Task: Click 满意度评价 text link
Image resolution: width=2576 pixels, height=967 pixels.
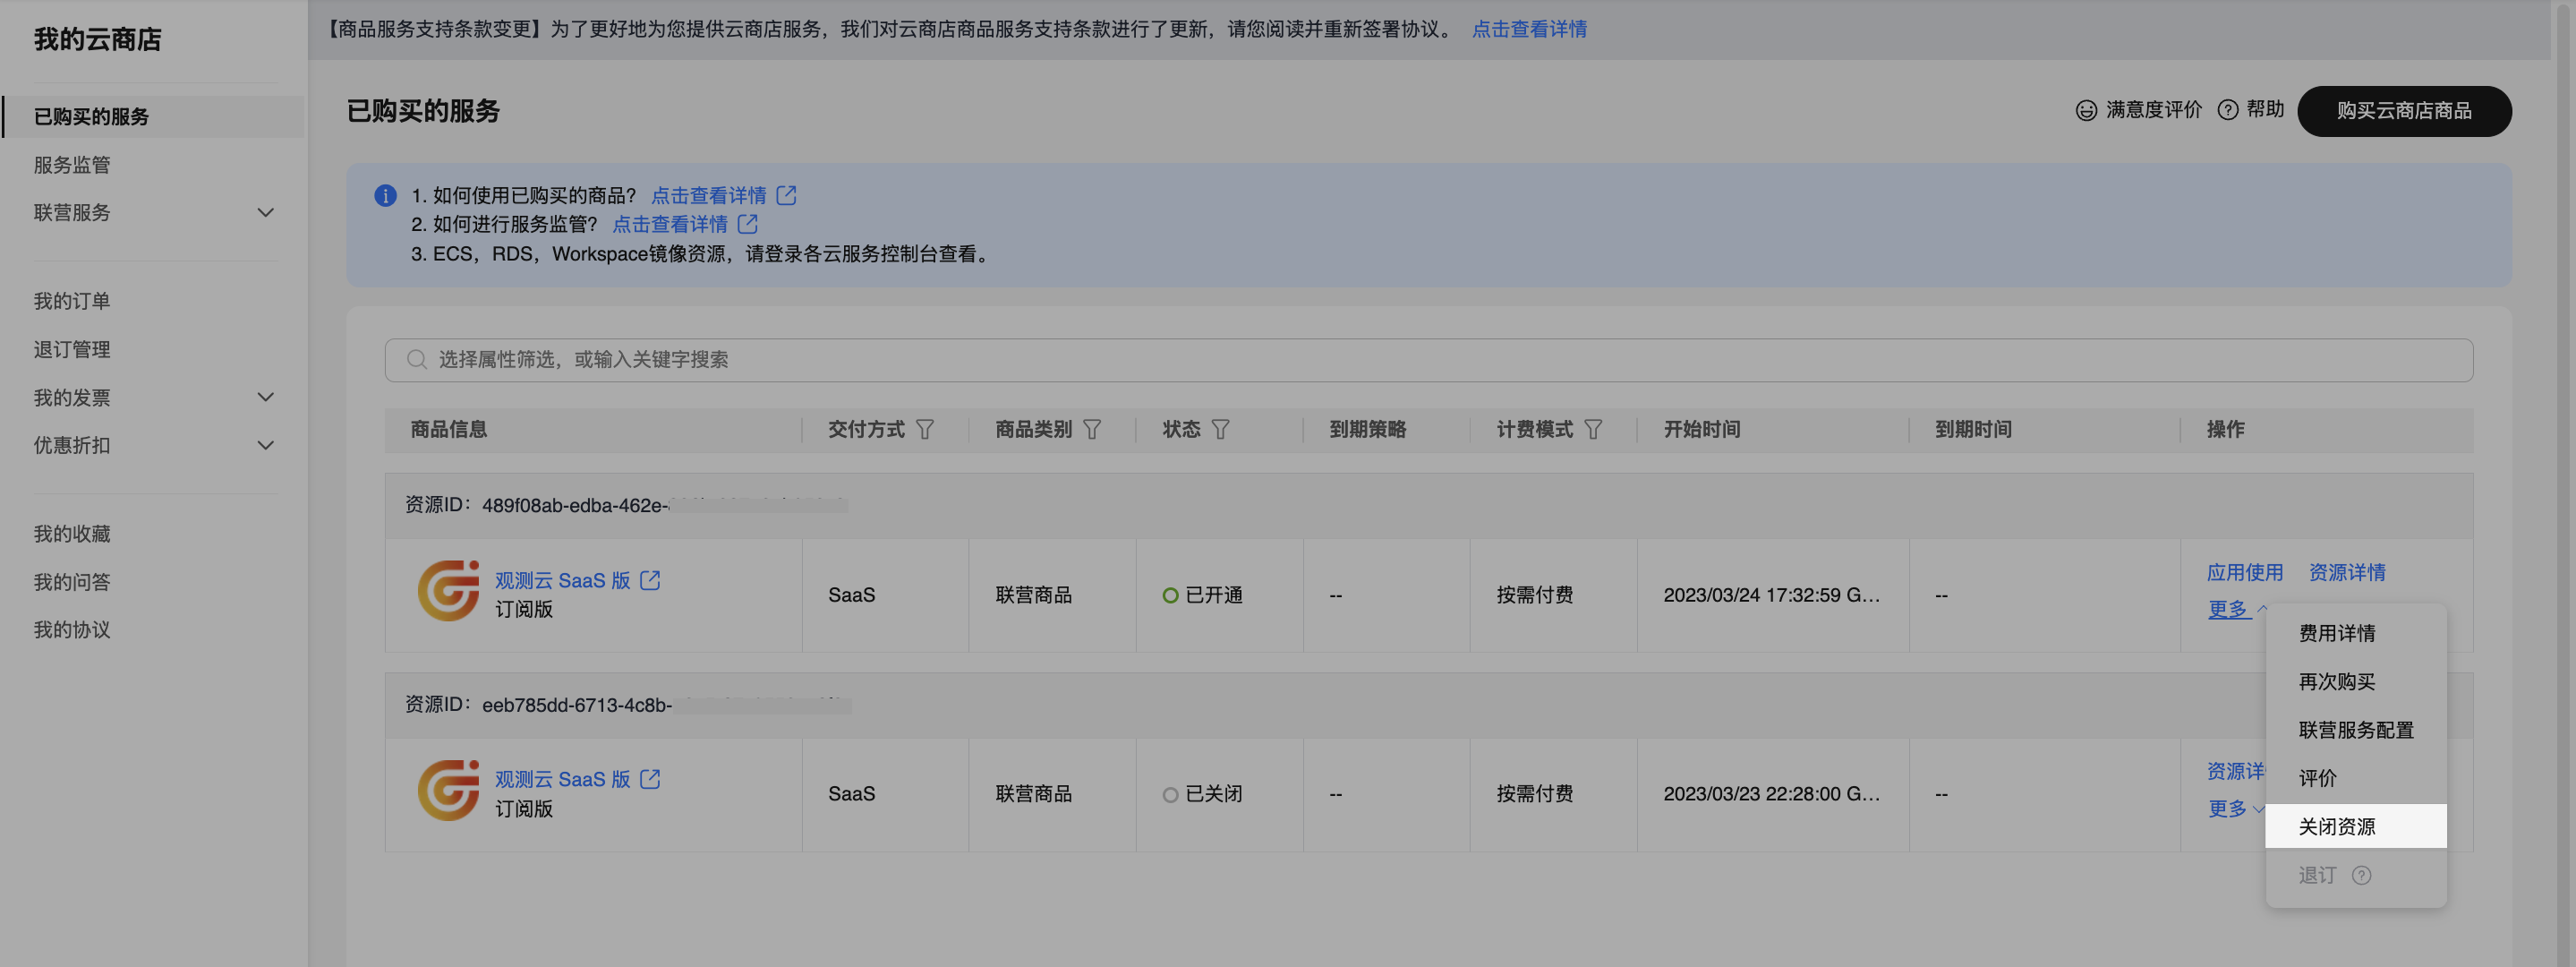Action: point(2153,110)
